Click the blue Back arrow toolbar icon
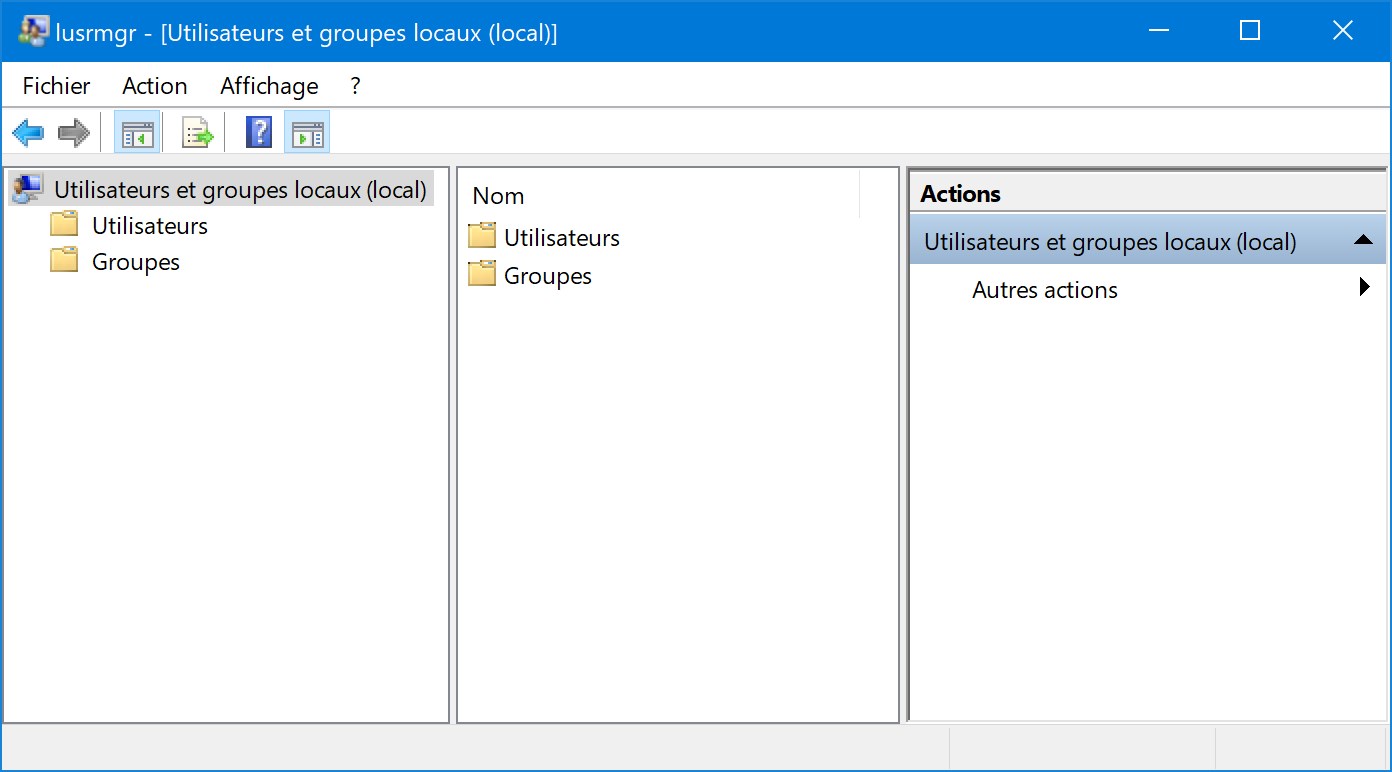 (x=28, y=132)
